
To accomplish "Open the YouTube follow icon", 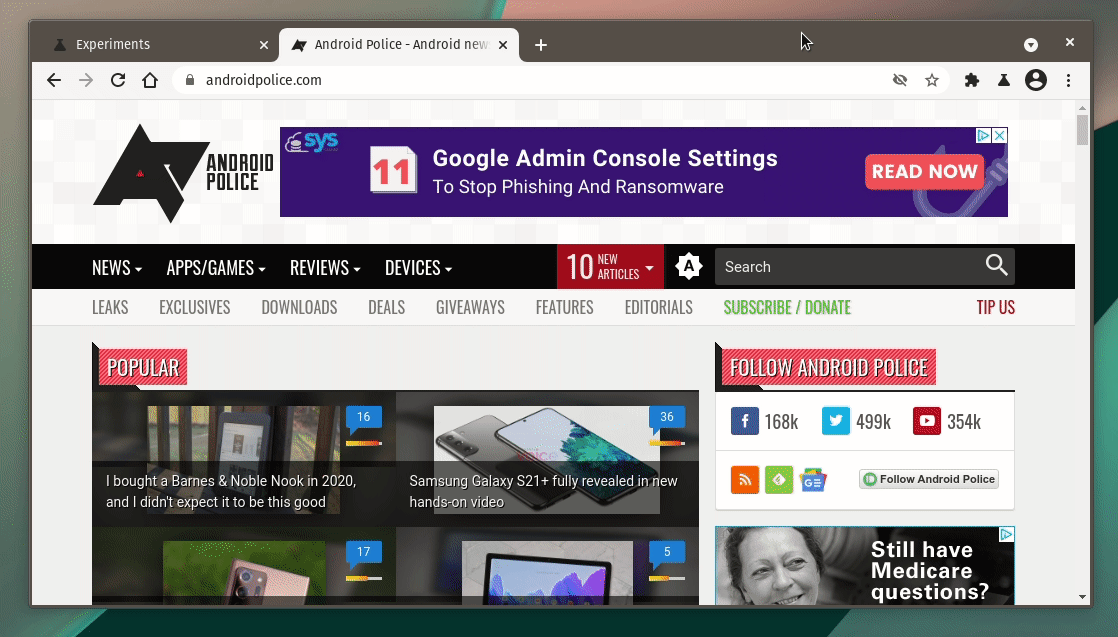I will pos(927,421).
